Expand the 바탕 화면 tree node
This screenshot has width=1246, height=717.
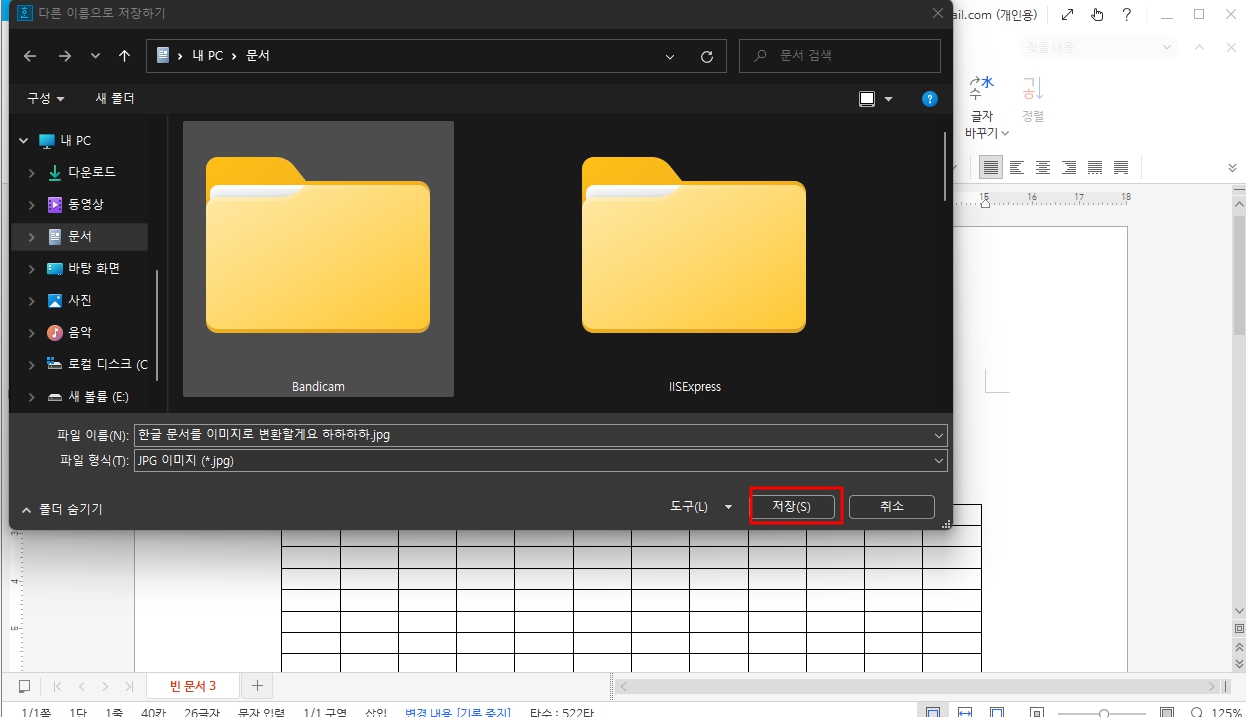click(32, 269)
